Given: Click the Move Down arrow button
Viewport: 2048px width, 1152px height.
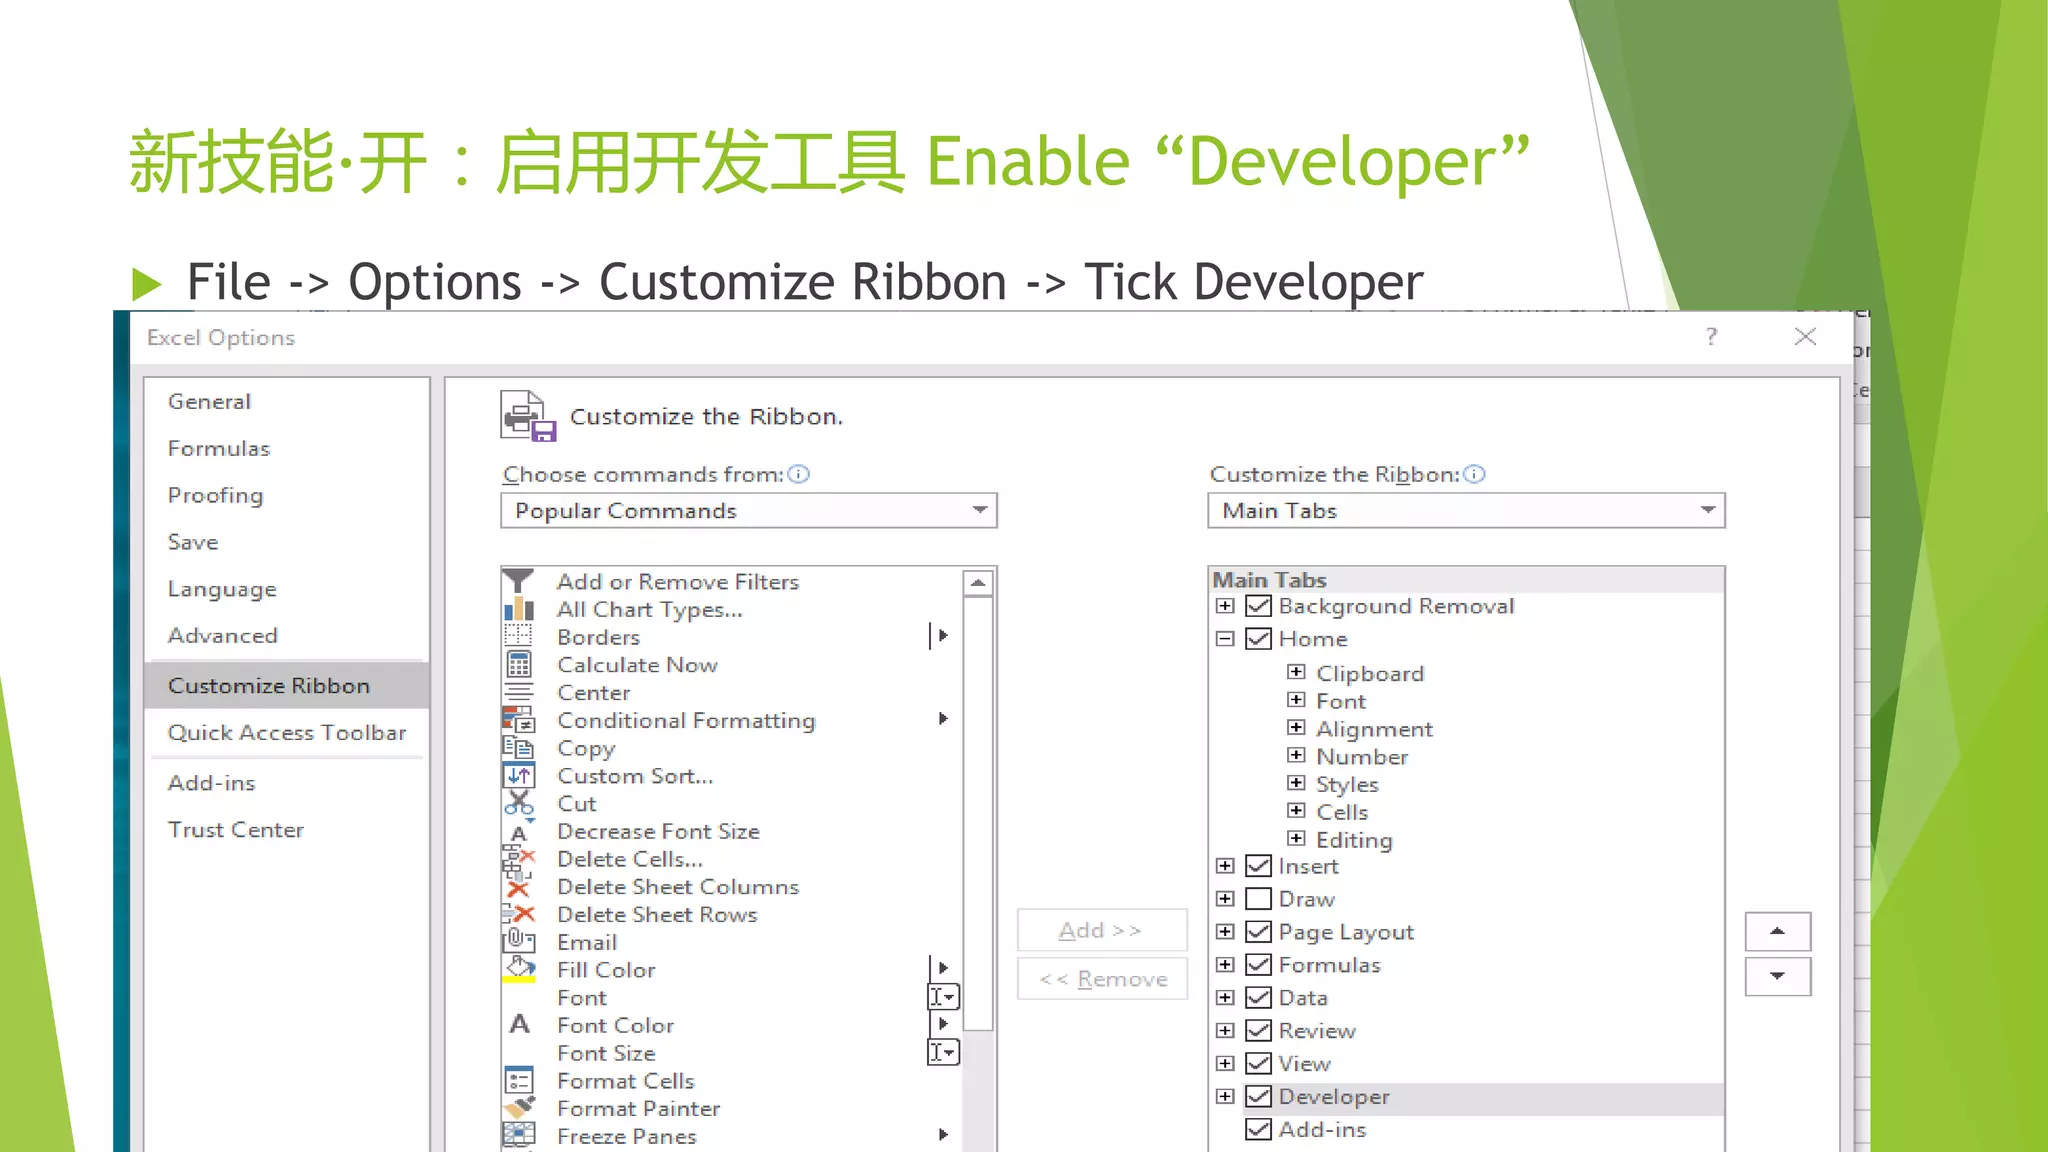Looking at the screenshot, I should tap(1777, 976).
